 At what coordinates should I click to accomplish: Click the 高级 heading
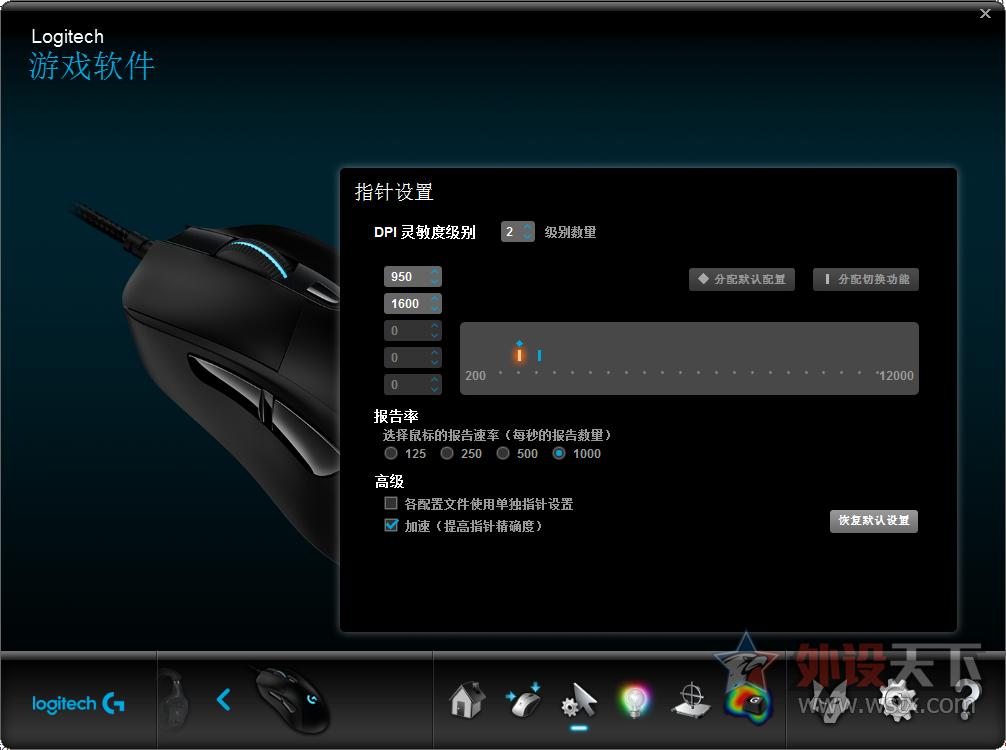click(389, 481)
